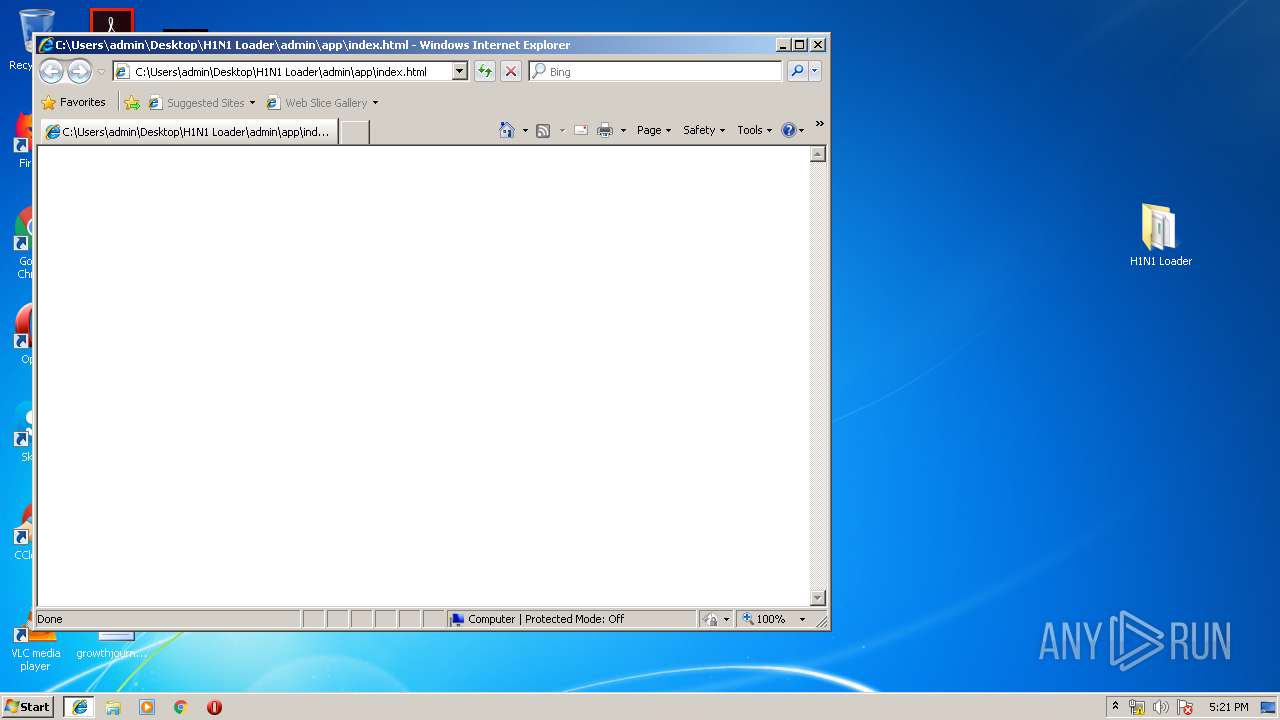Select the growthjourn desktop file
Viewport: 1280px width, 720px height.
coord(111,646)
